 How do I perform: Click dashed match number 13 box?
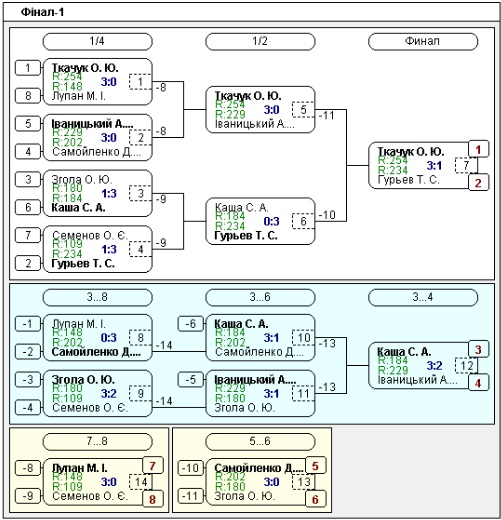(303, 482)
